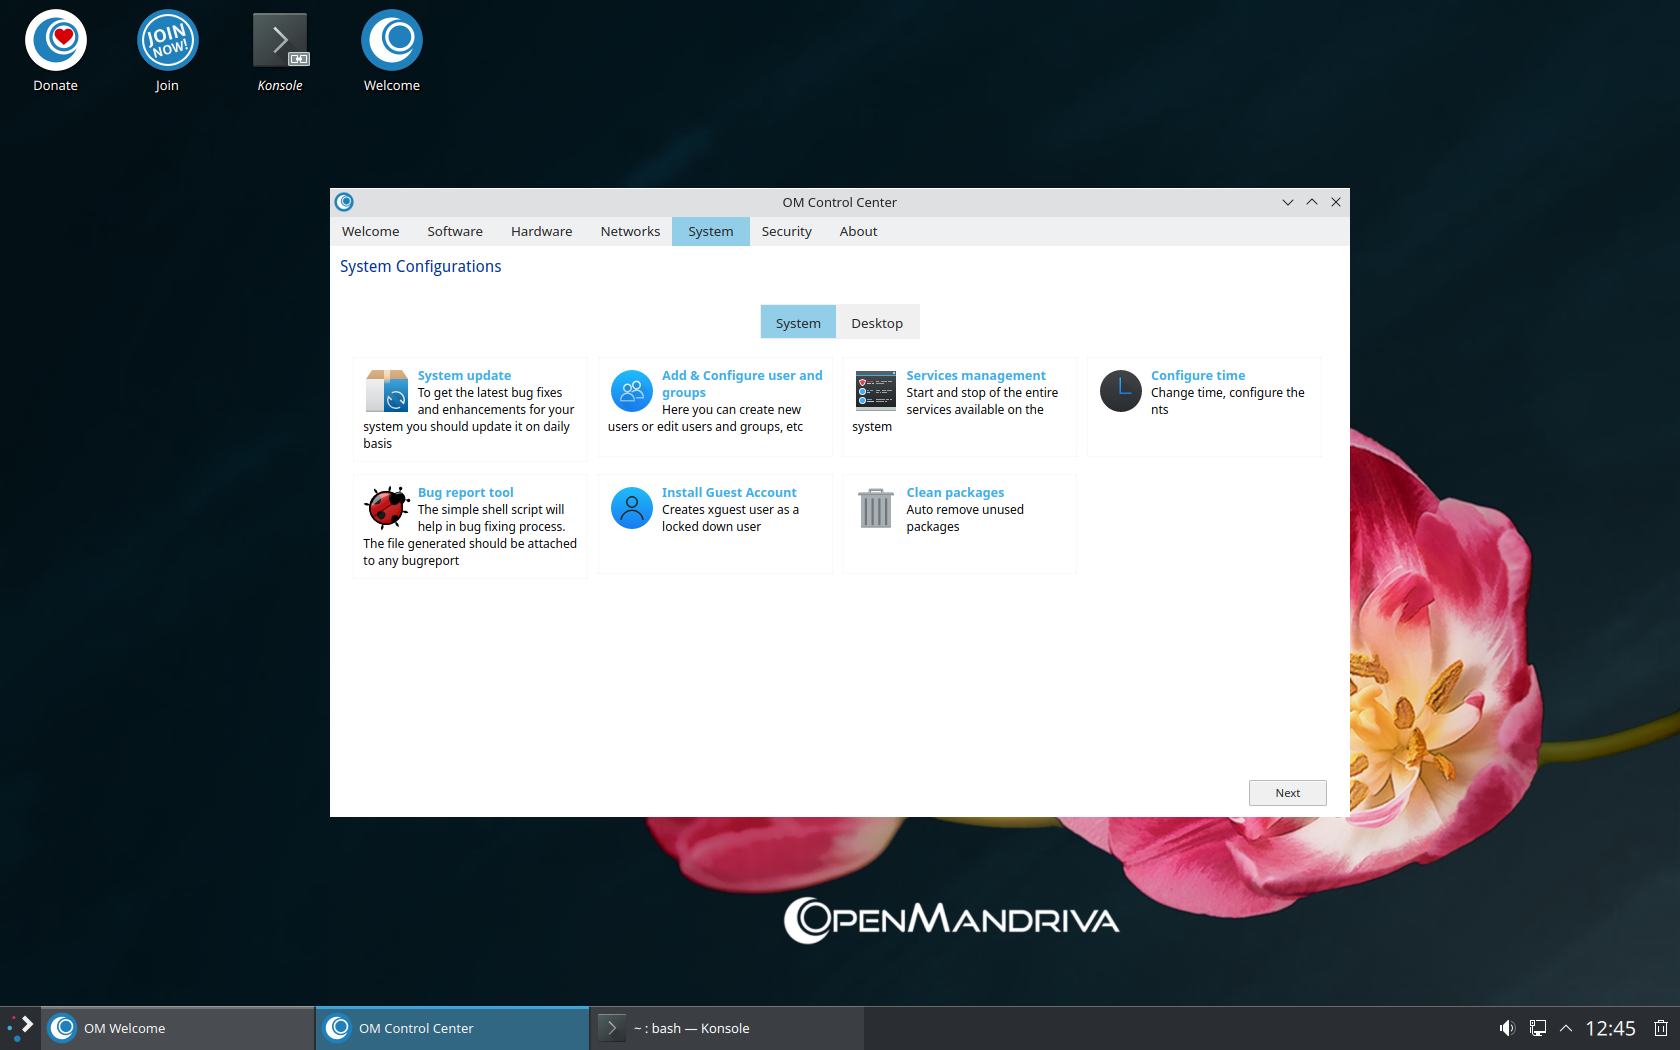1680x1050 pixels.
Task: Click the network icon in system tray
Action: click(x=1538, y=1028)
